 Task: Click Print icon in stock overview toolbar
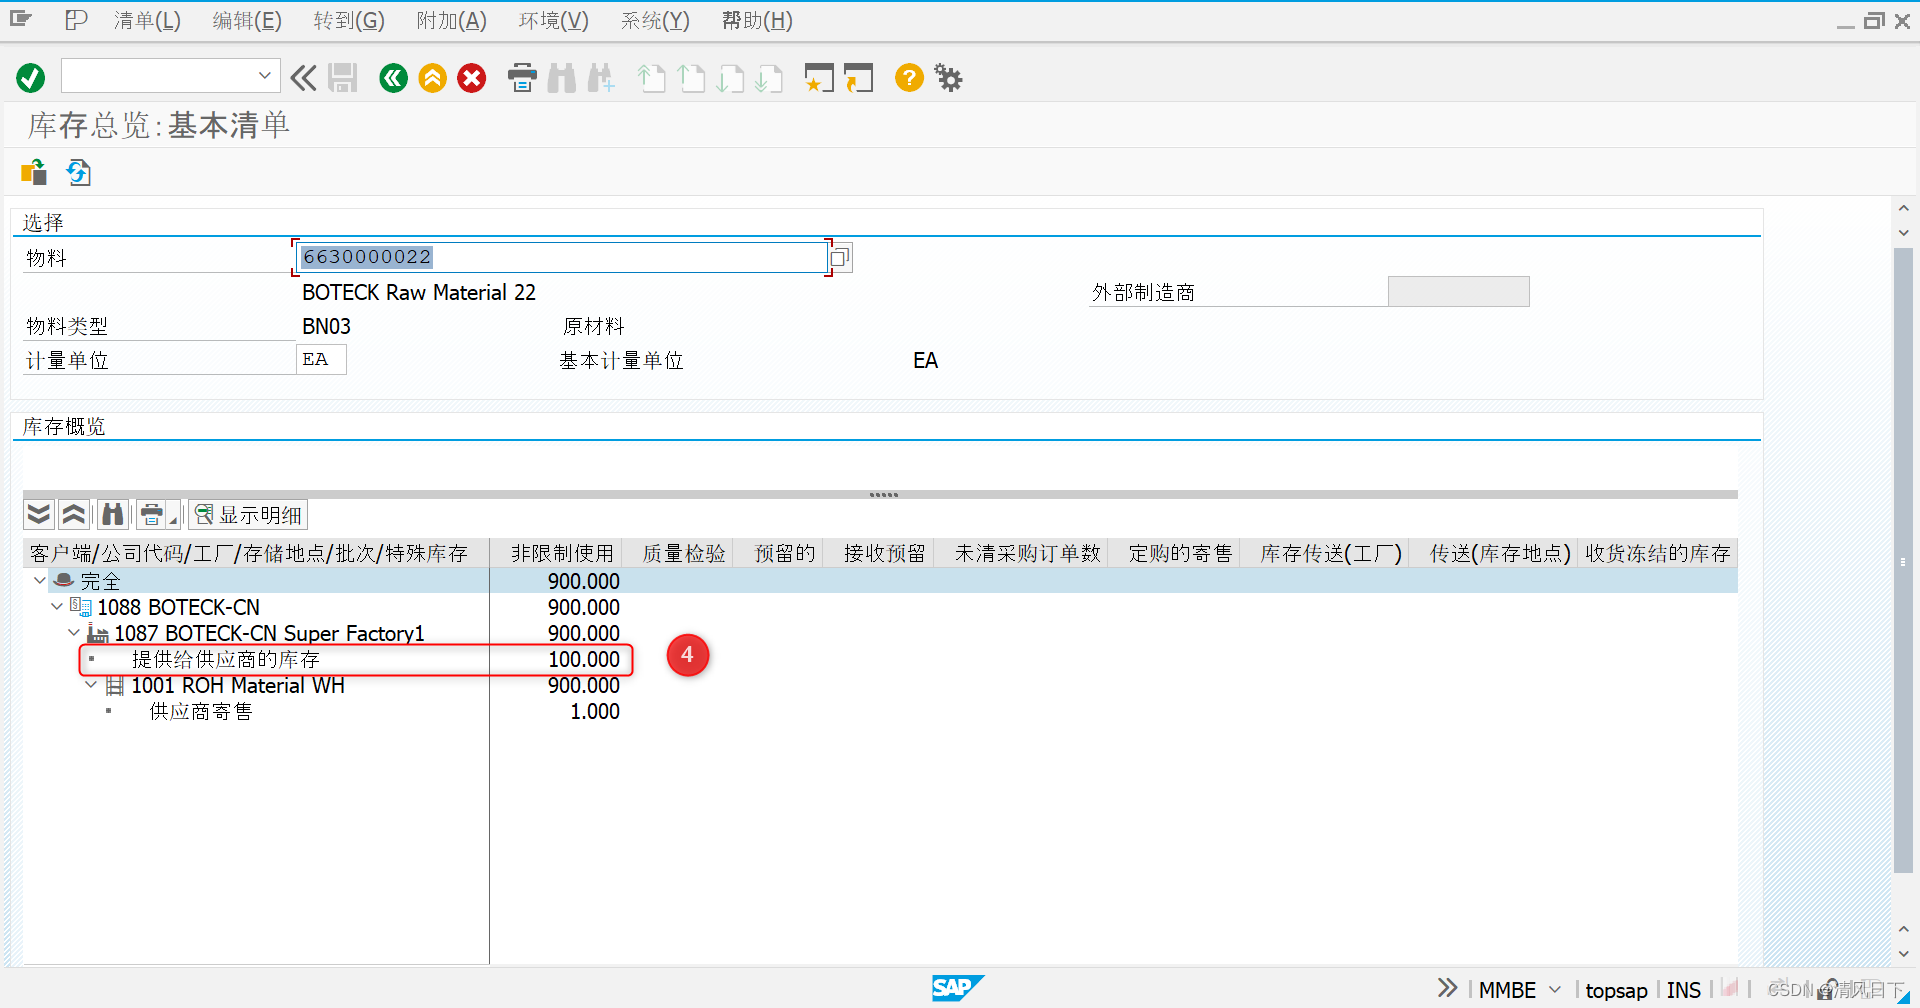point(151,515)
